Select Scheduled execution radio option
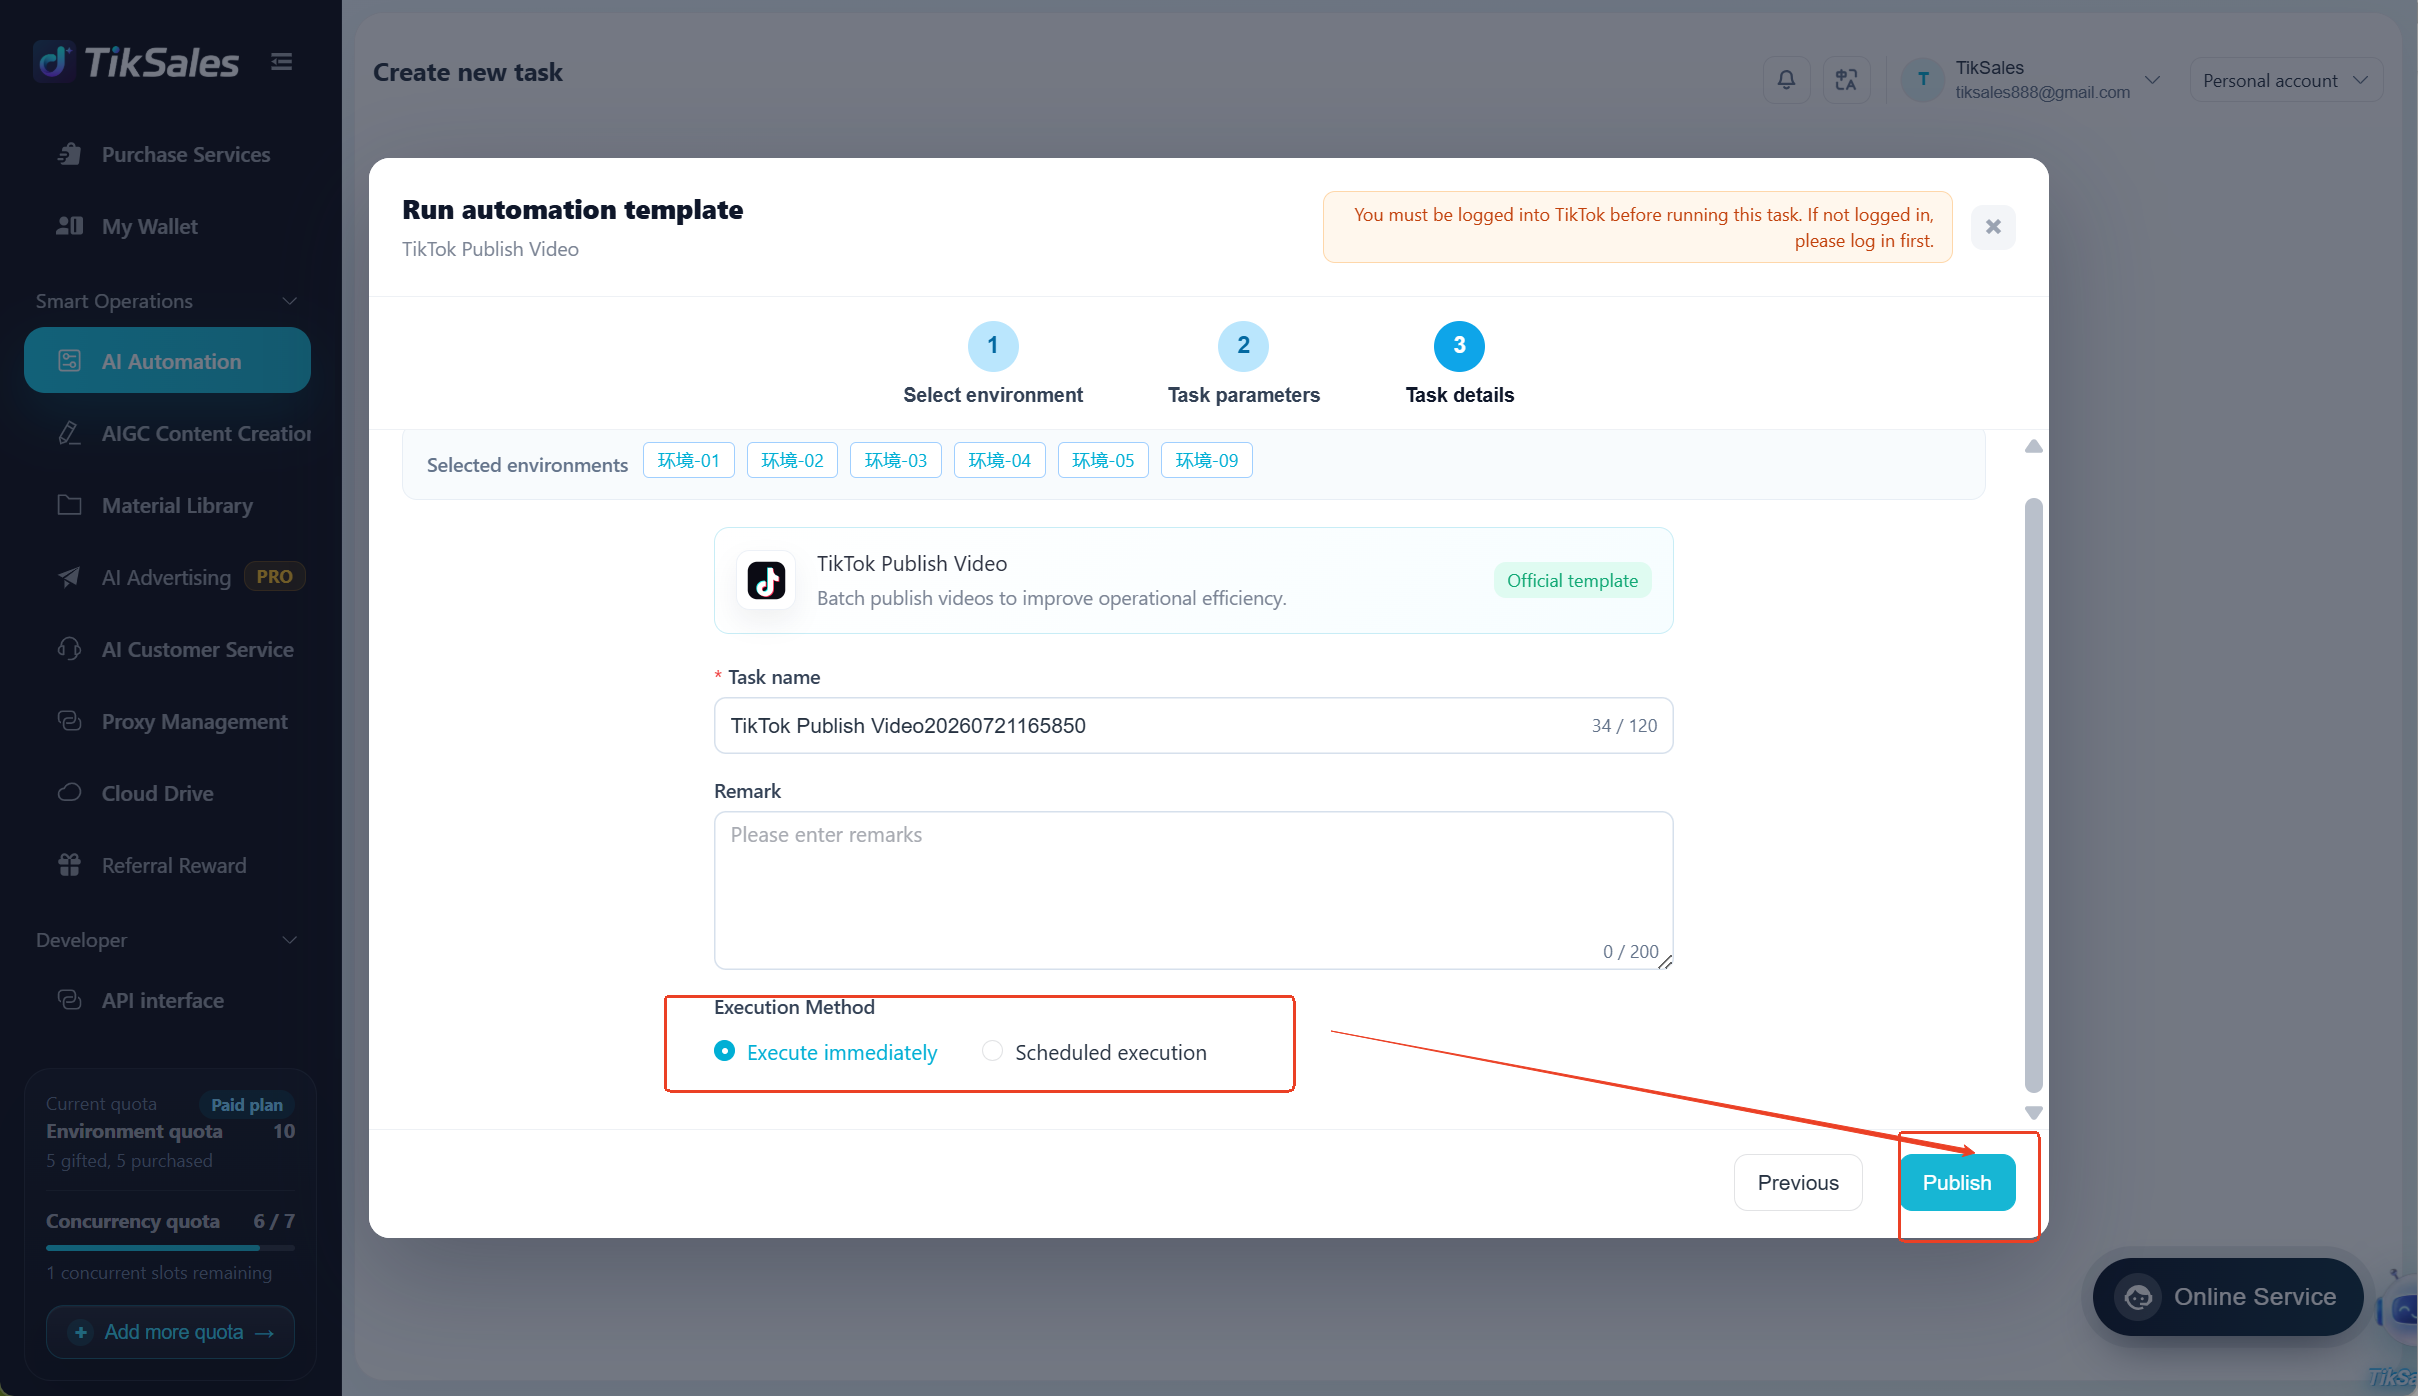2418x1396 pixels. (992, 1051)
